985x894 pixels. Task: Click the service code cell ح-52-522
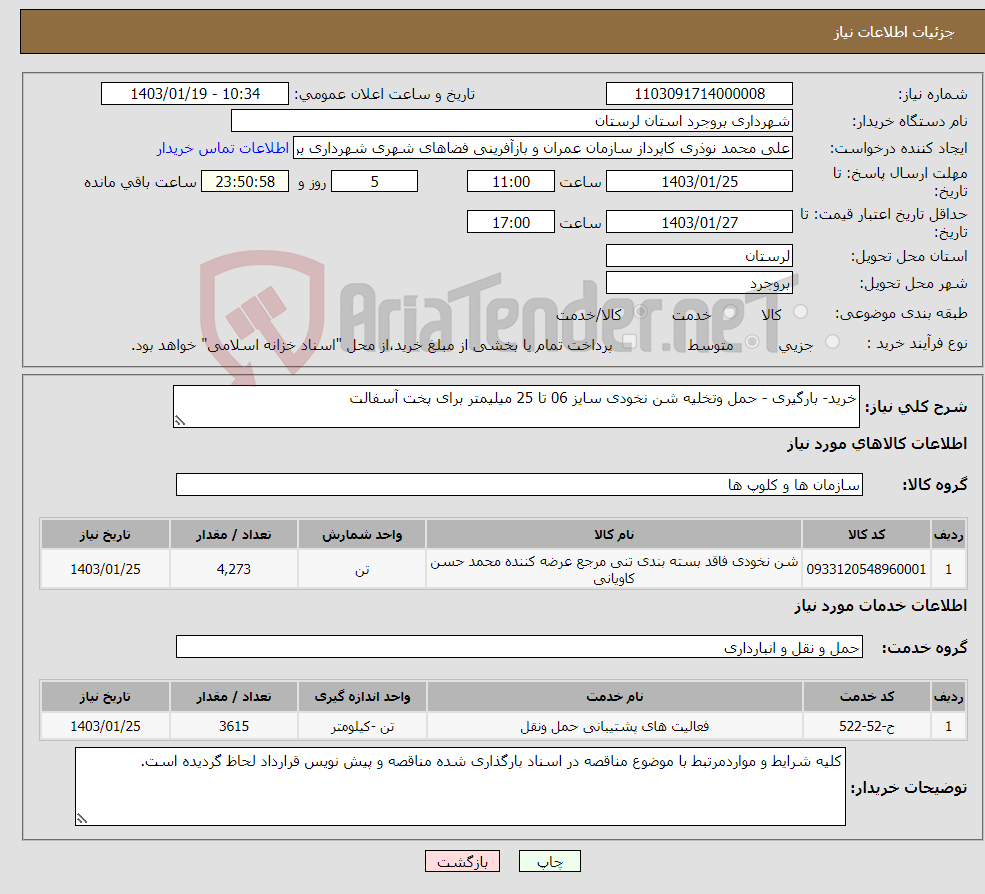[866, 726]
